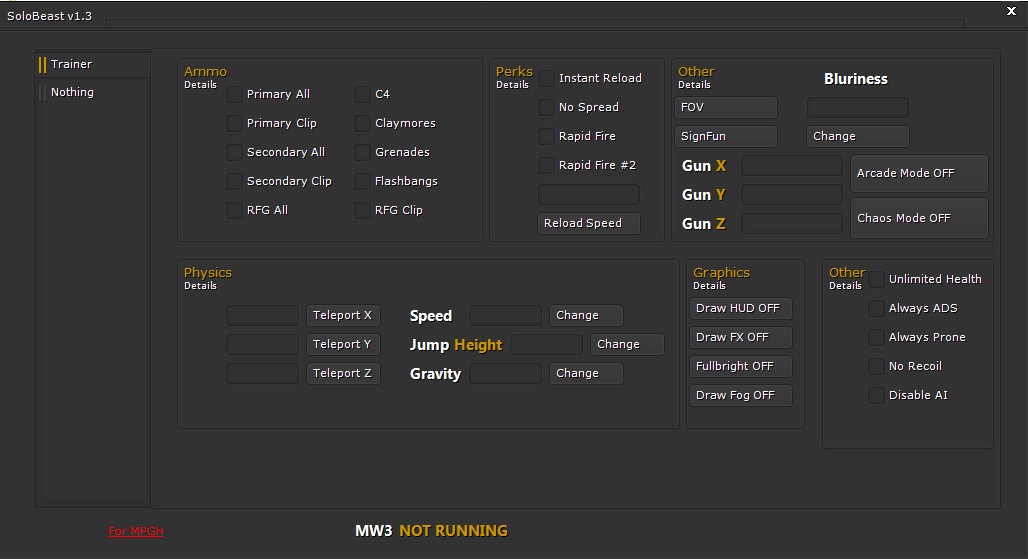Check No Spread option
Screen dimensions: 1028x559
click(x=546, y=107)
